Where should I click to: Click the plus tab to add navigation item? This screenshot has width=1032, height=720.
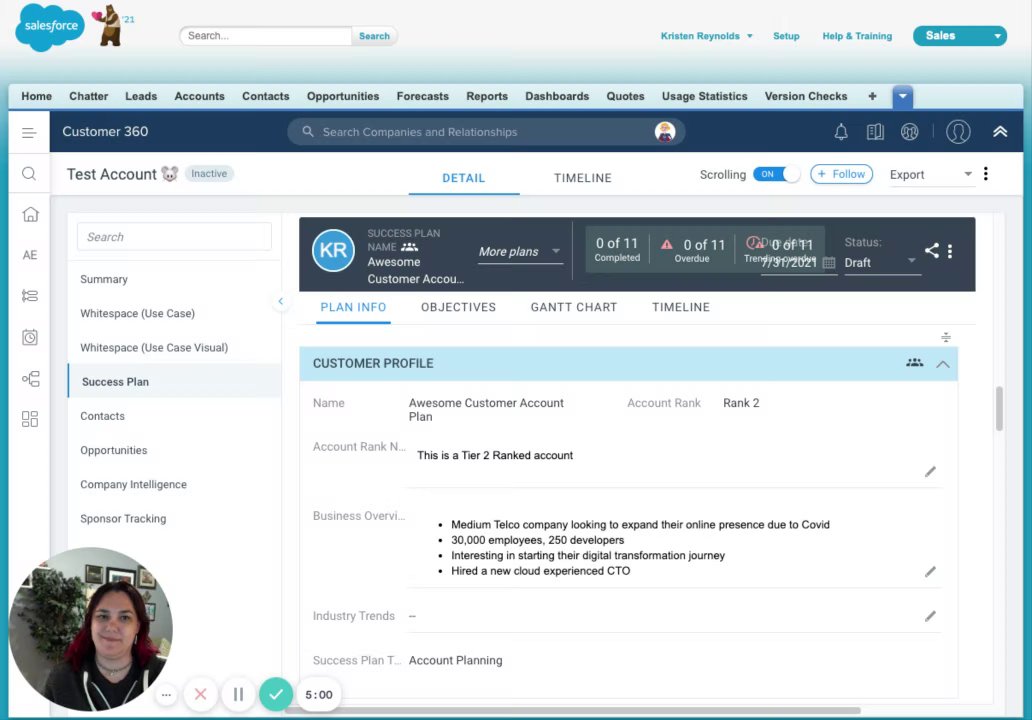pyautogui.click(x=872, y=96)
